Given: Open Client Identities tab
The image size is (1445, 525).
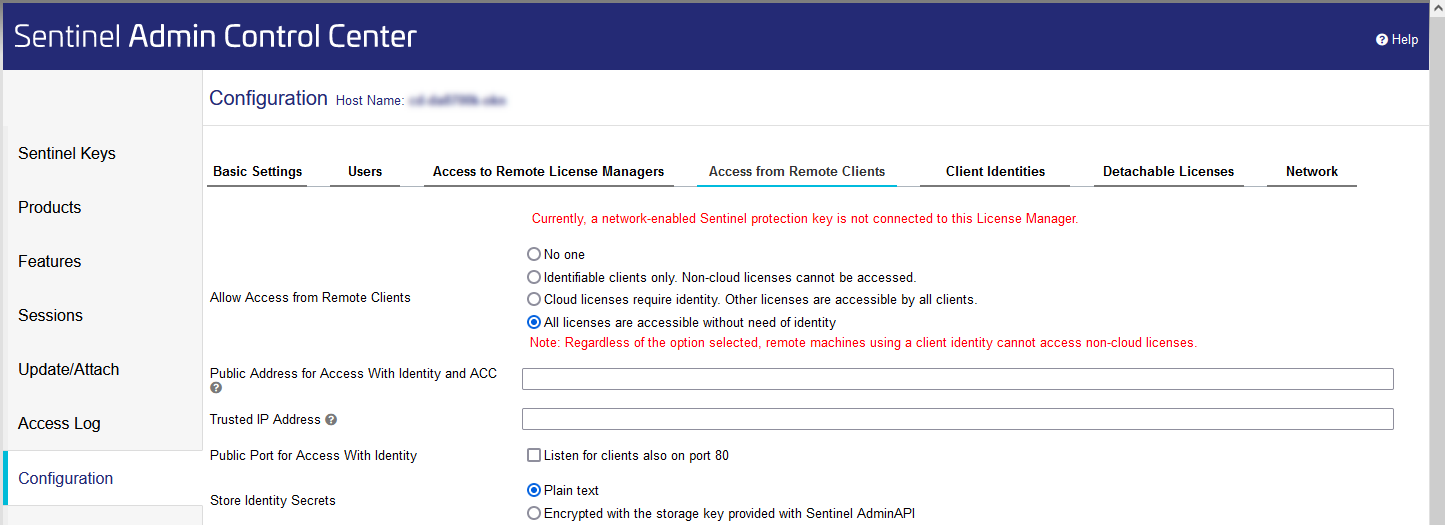Looking at the screenshot, I should [x=996, y=171].
